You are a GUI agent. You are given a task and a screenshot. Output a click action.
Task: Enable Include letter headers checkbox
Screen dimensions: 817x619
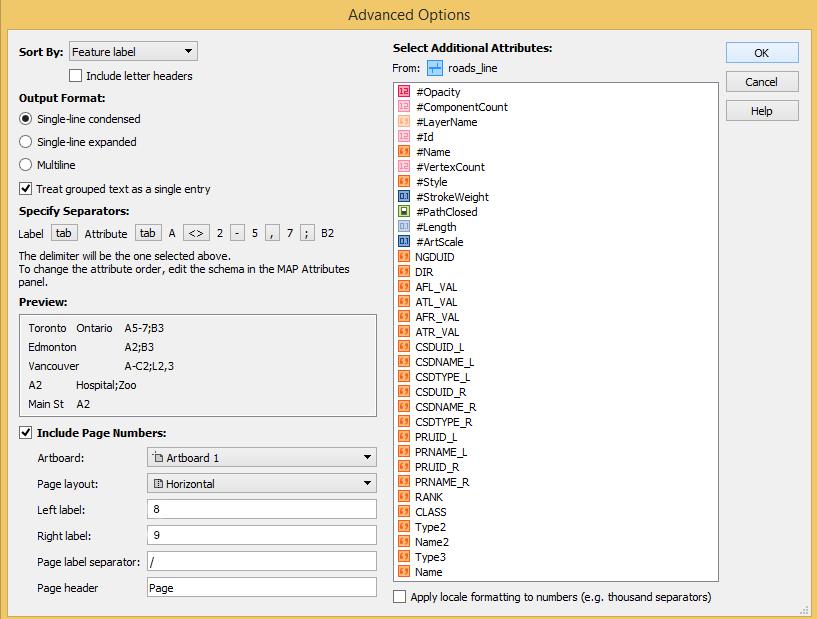pyautogui.click(x=76, y=76)
